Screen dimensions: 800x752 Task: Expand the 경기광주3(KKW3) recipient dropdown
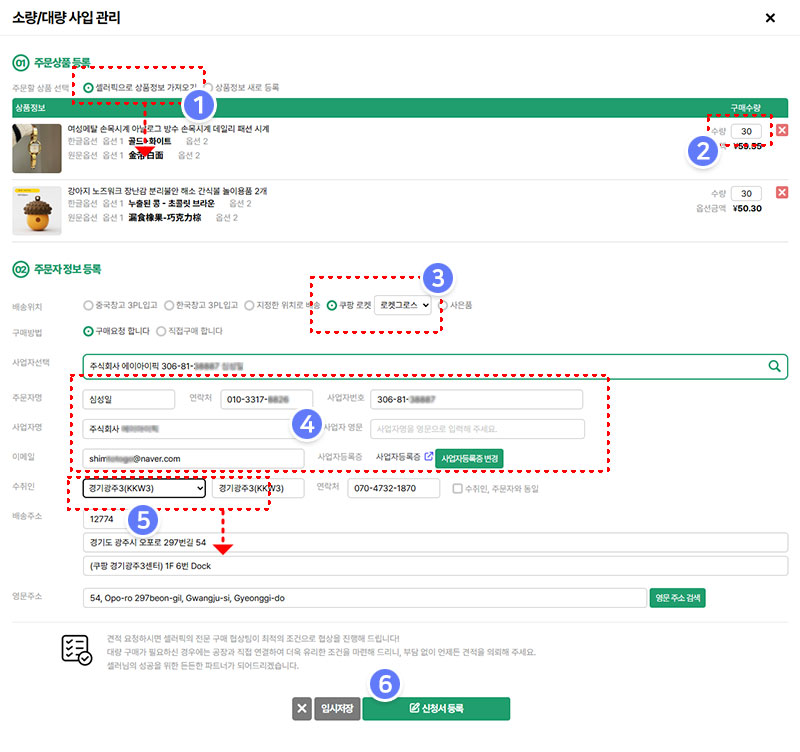(144, 489)
